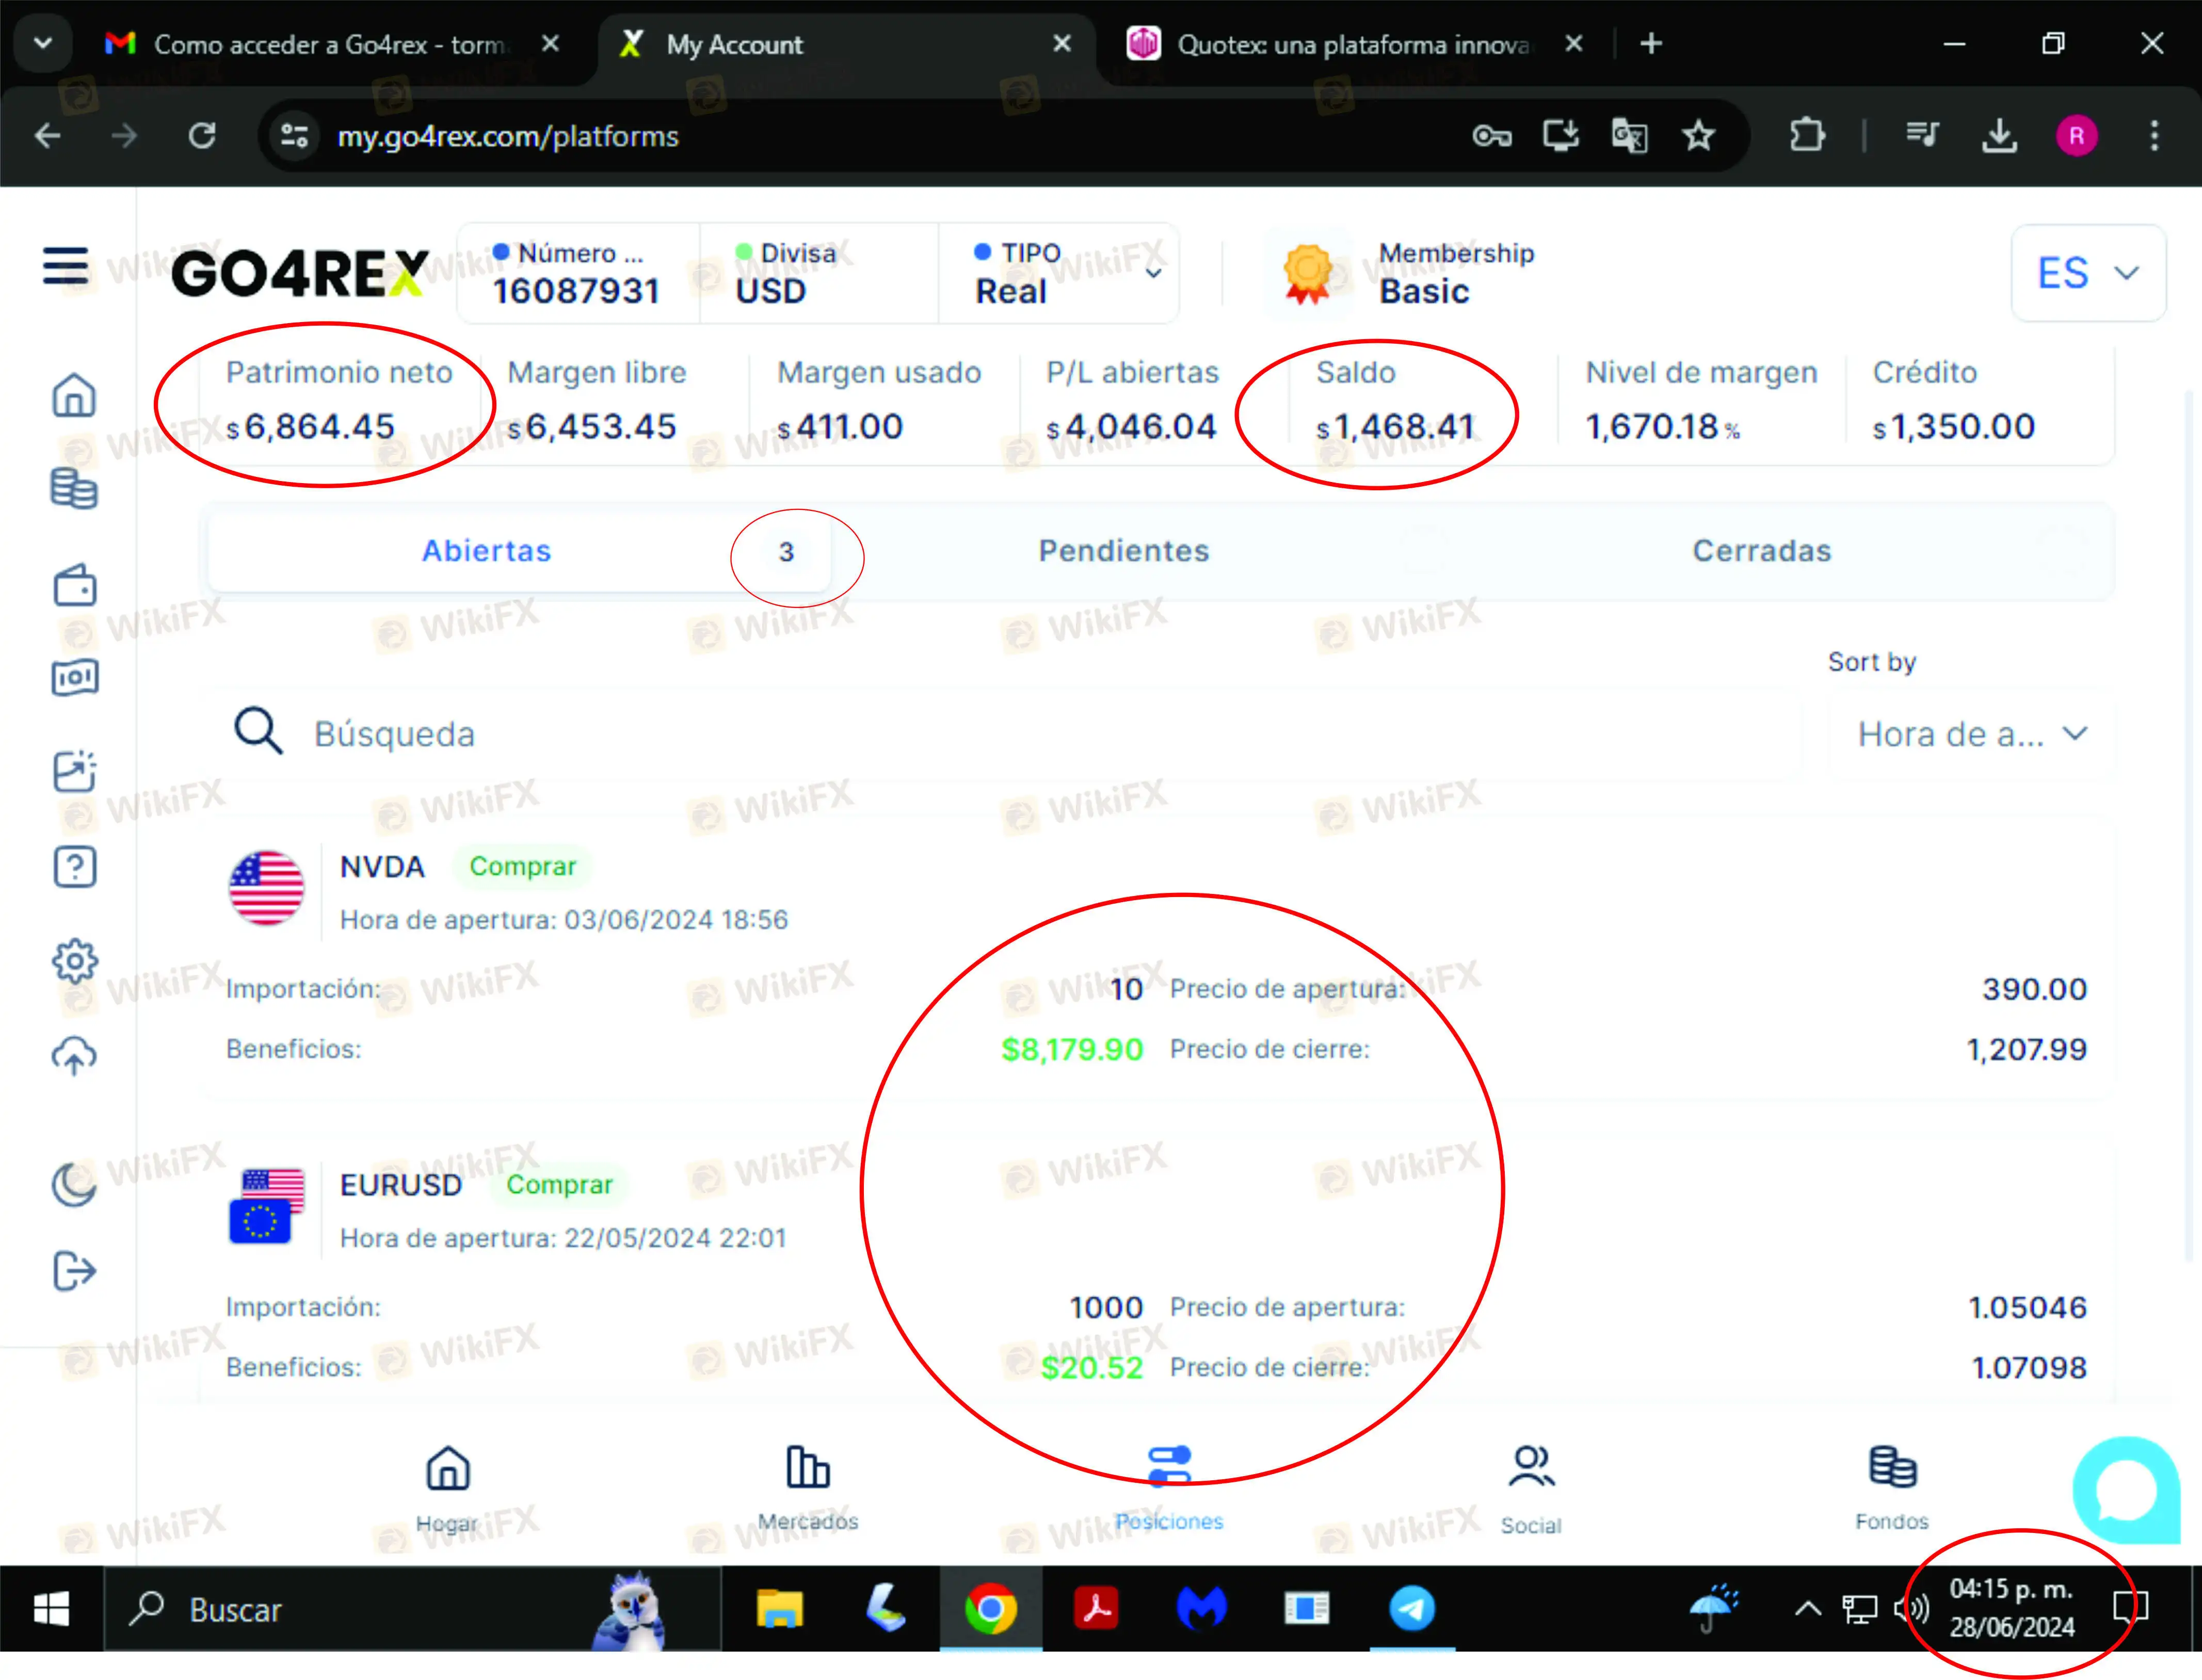Reload the current page
This screenshot has width=2202, height=1680.
(202, 135)
